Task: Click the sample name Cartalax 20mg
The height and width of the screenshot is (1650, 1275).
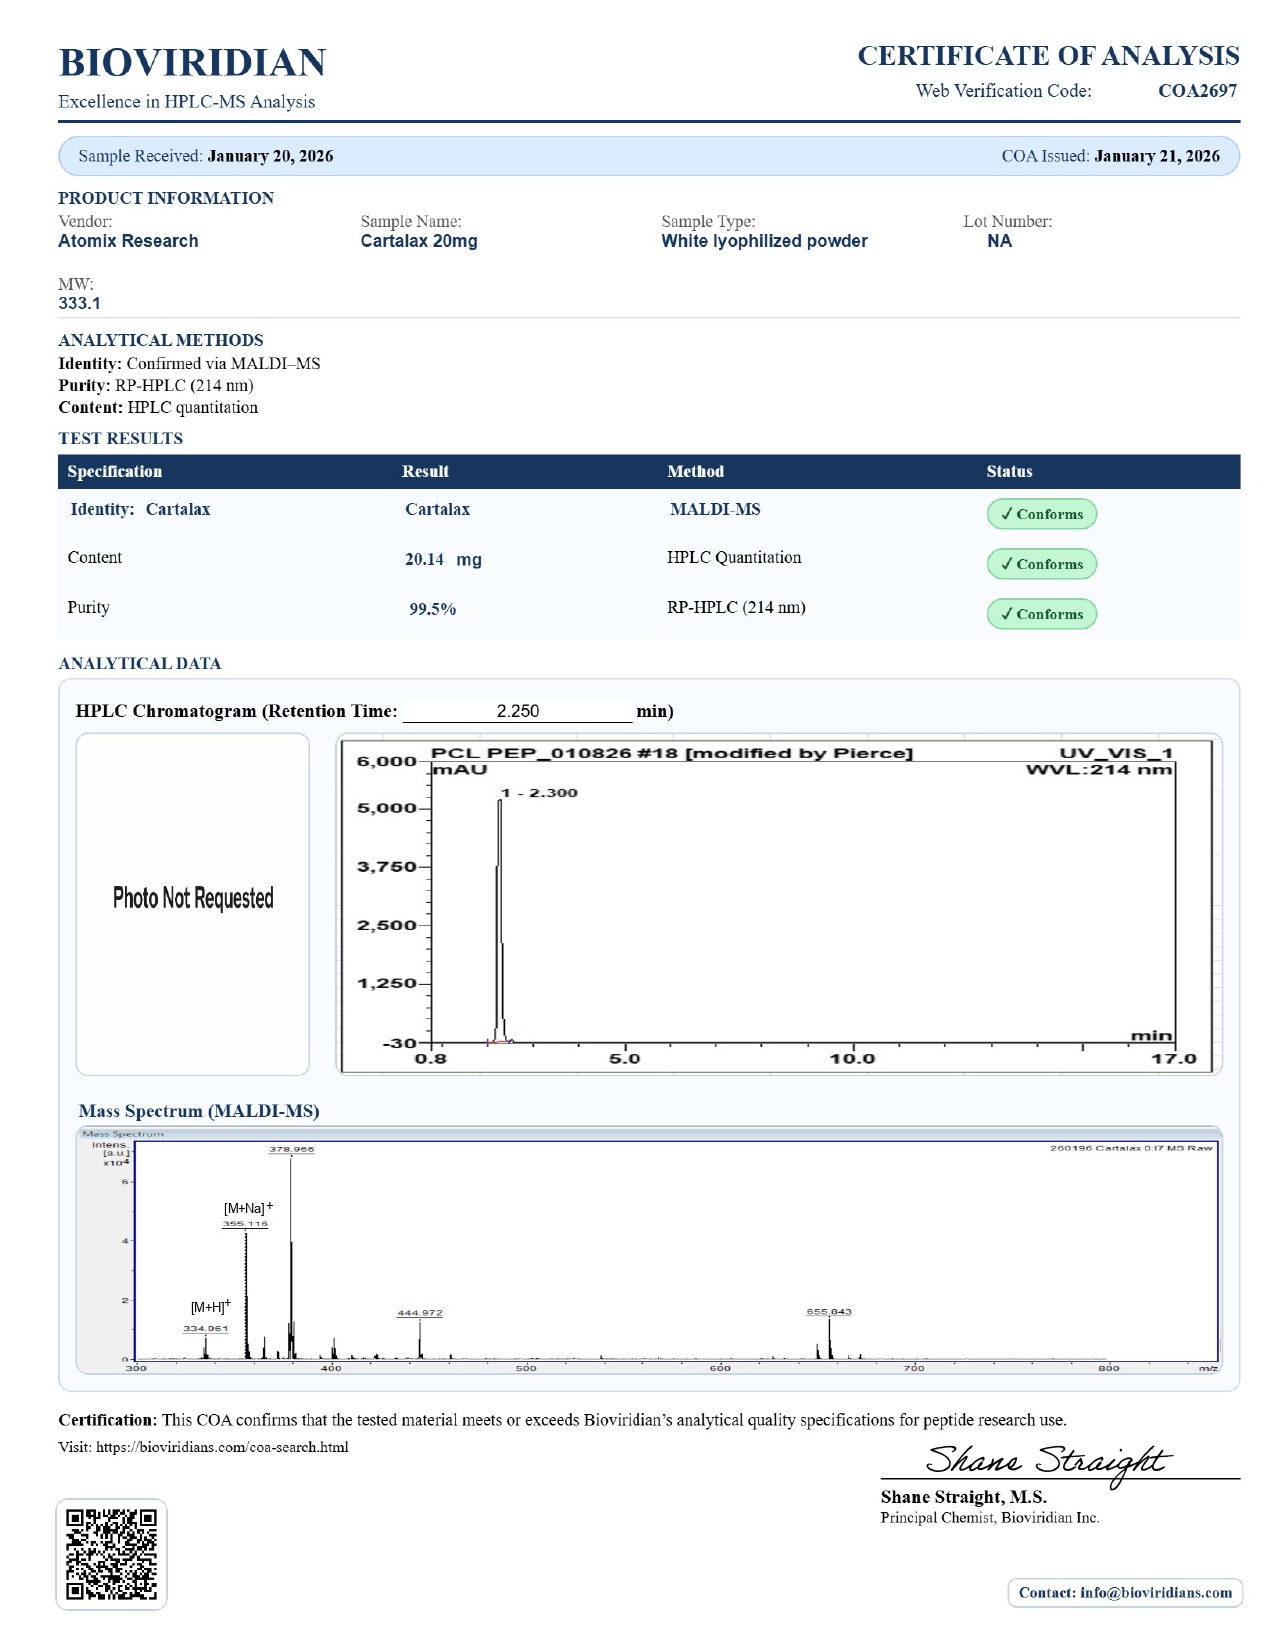Action: click(419, 241)
